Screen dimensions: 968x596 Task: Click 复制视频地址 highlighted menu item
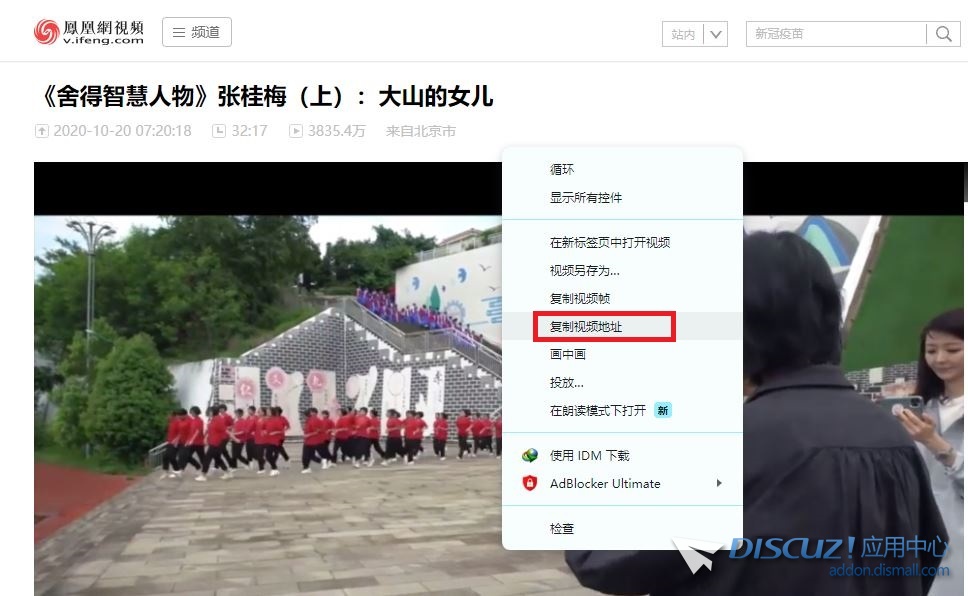(x=586, y=326)
